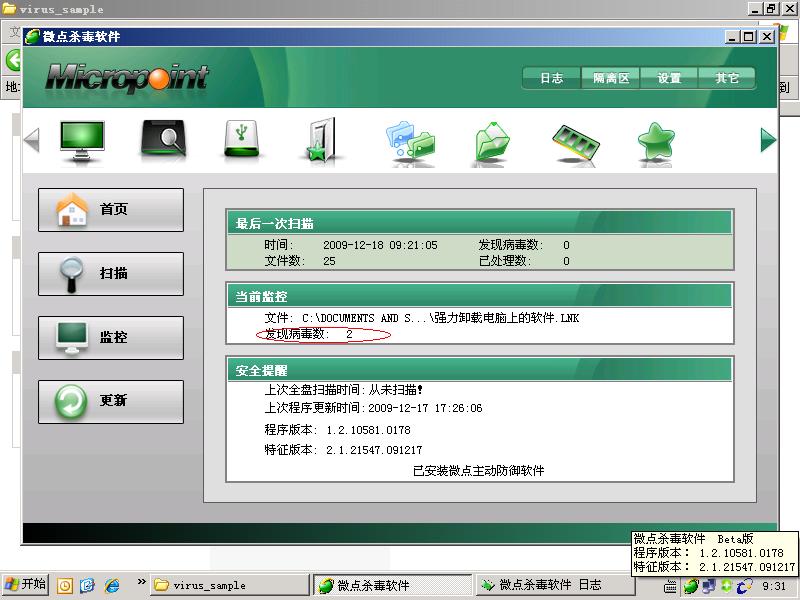Click the 最后一次扫描 section header

tap(480, 223)
